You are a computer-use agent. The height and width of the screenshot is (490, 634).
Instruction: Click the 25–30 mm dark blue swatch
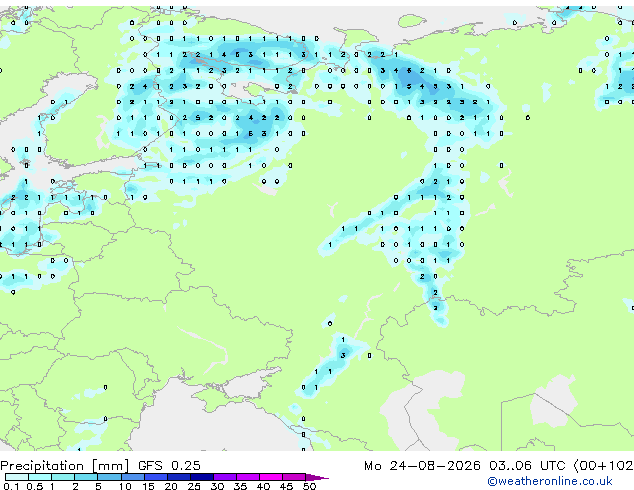pyautogui.click(x=202, y=477)
